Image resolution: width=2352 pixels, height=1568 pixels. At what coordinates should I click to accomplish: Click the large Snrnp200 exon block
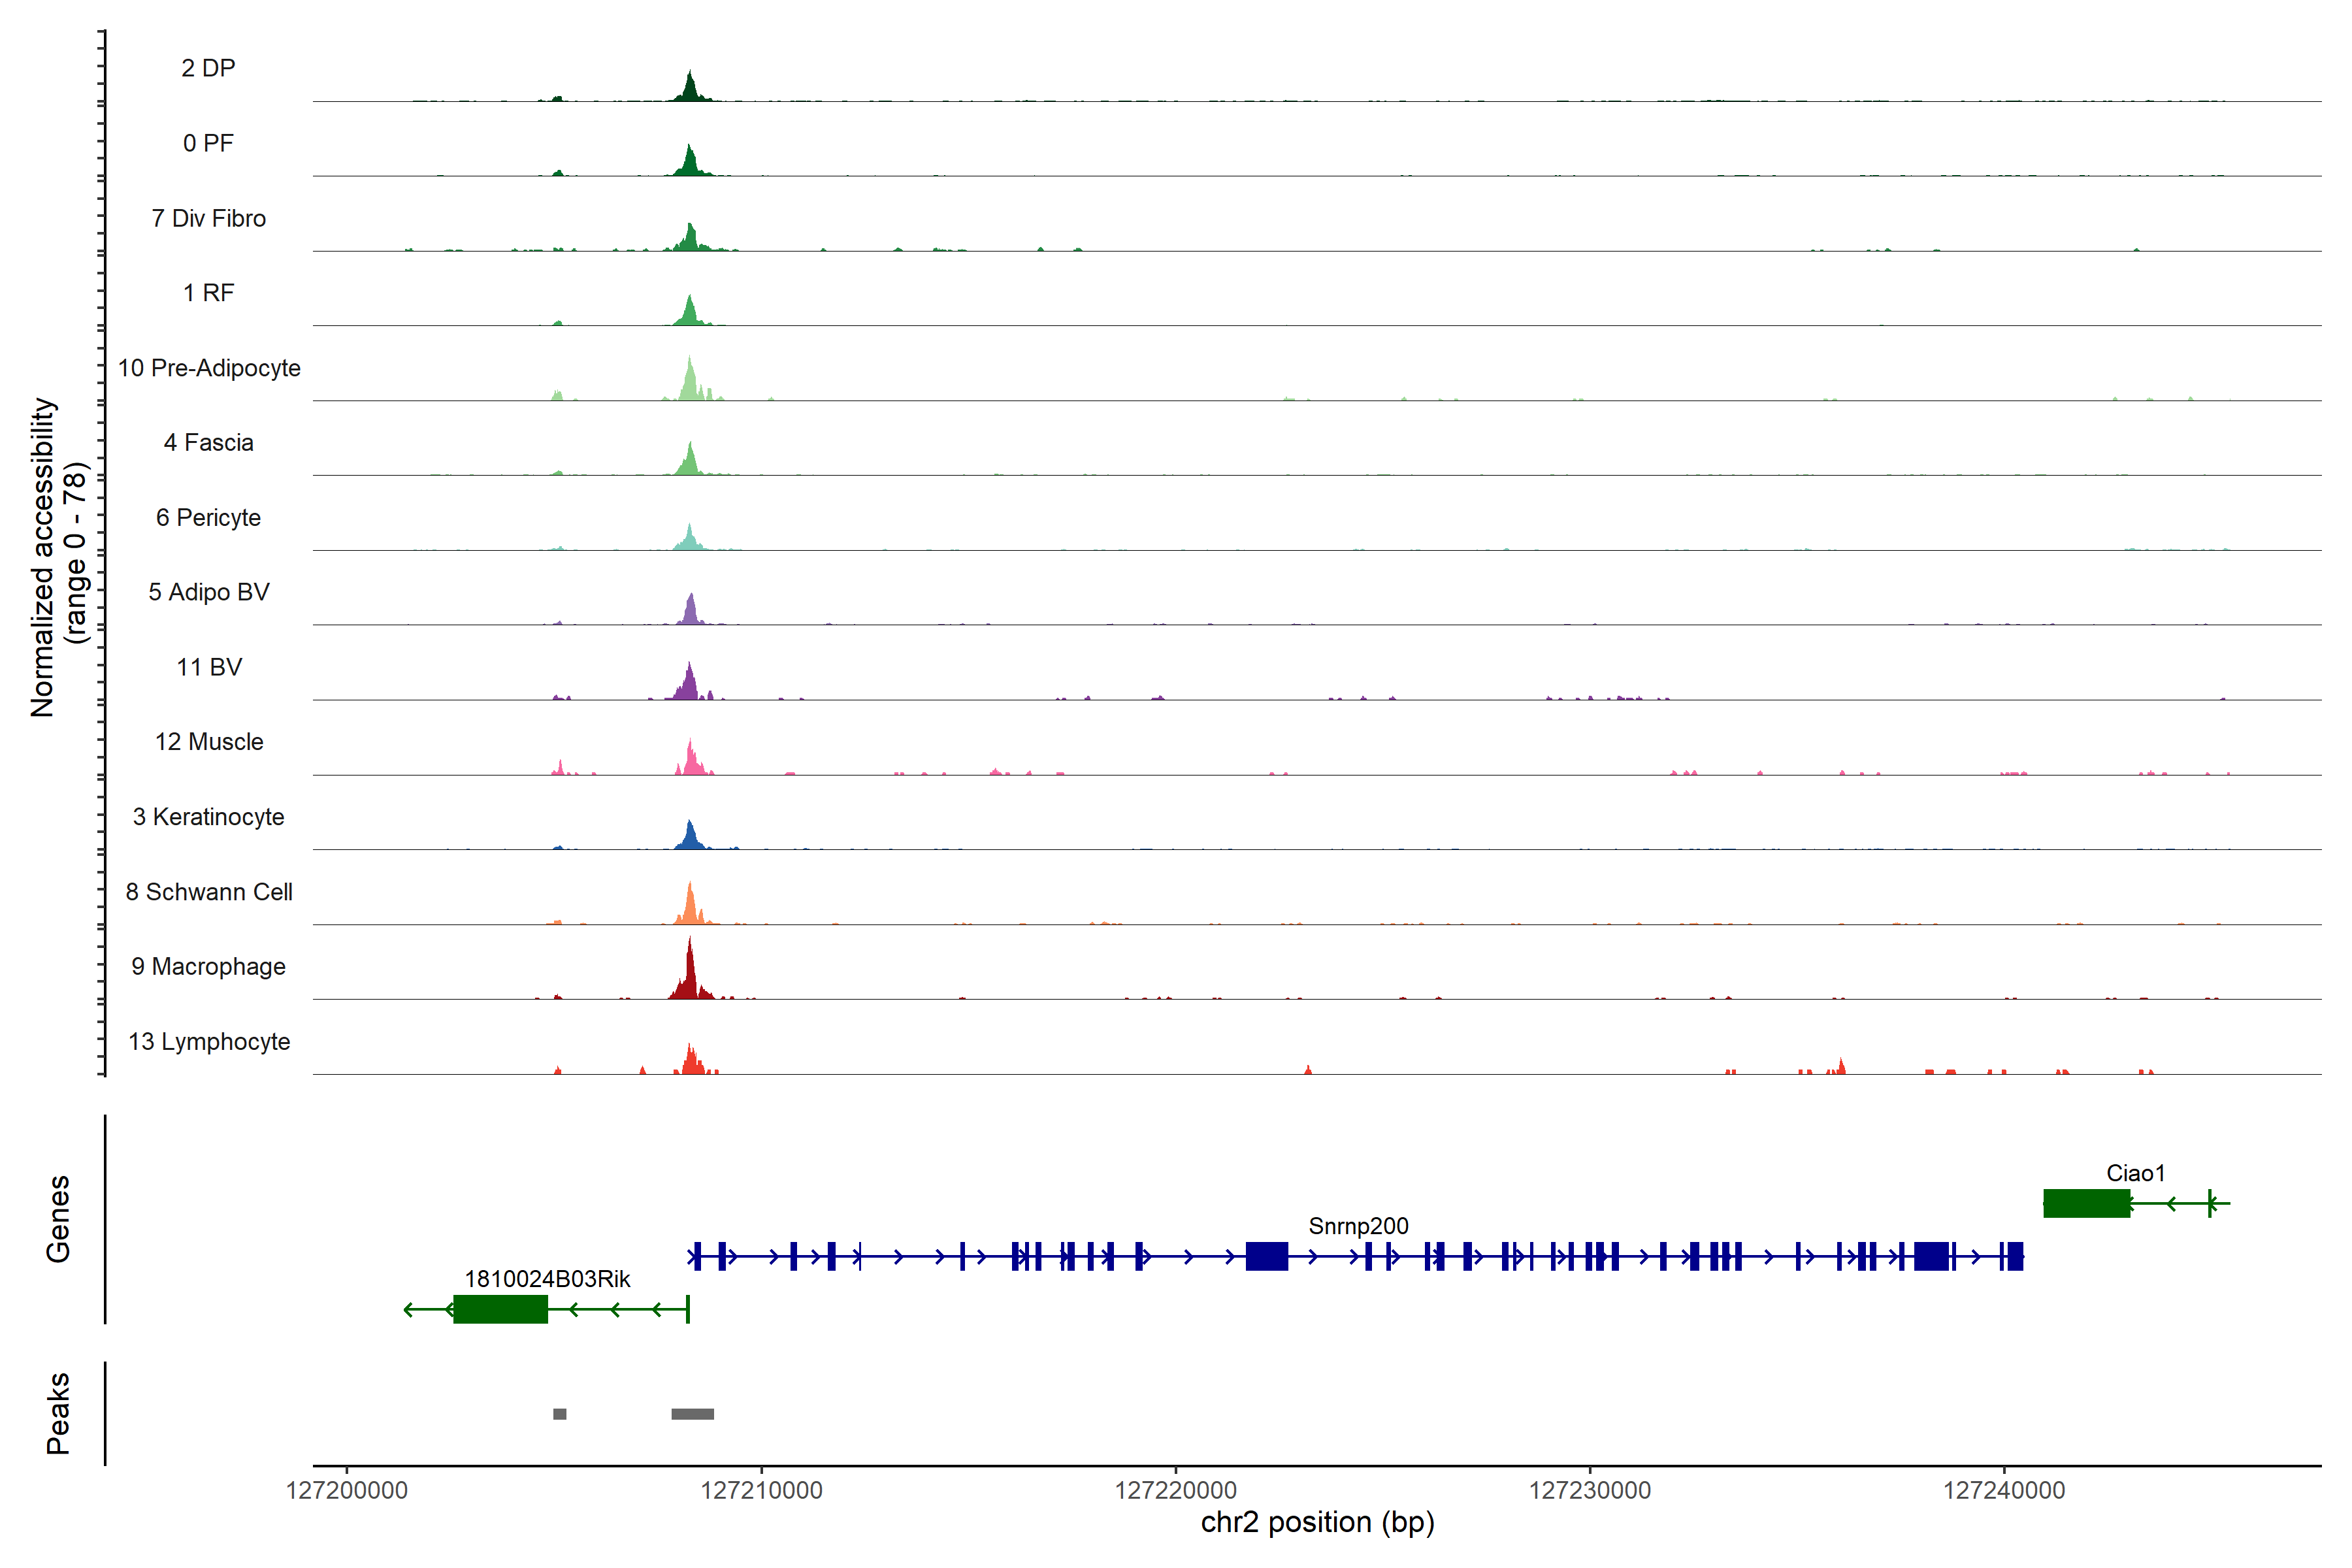click(x=1266, y=1256)
